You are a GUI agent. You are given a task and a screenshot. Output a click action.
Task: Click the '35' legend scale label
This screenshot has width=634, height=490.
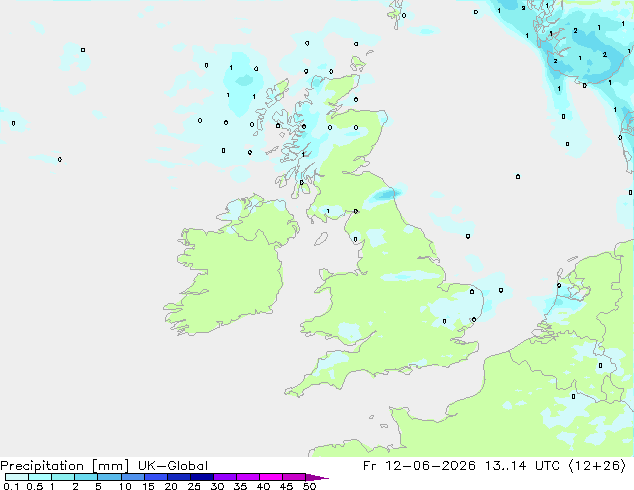240,486
